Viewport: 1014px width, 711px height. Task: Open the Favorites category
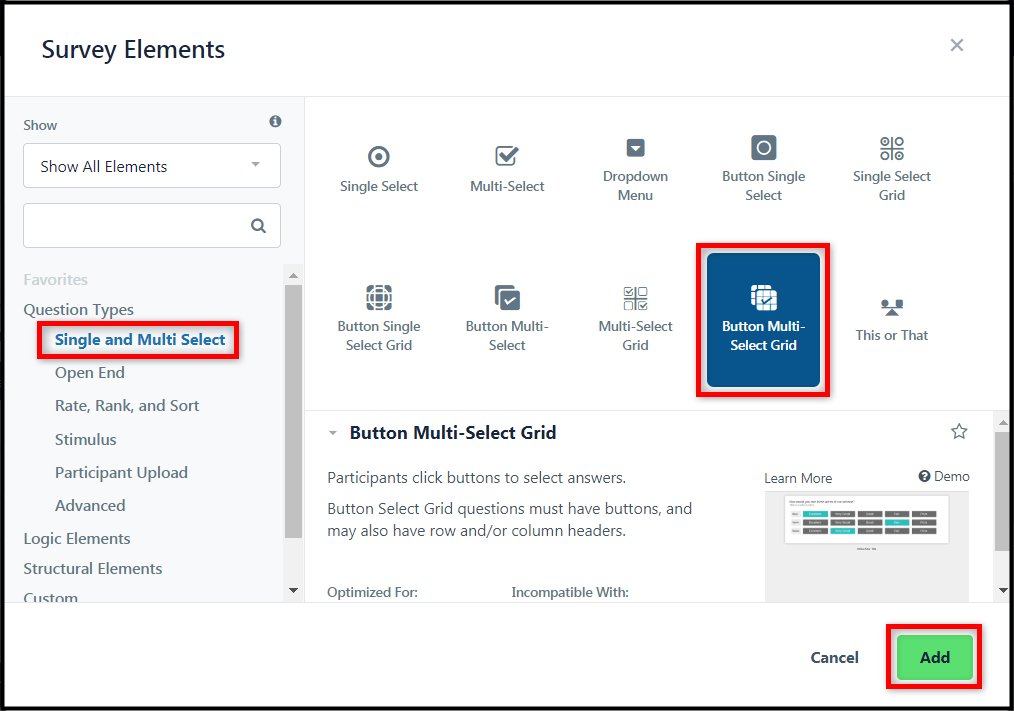(56, 279)
